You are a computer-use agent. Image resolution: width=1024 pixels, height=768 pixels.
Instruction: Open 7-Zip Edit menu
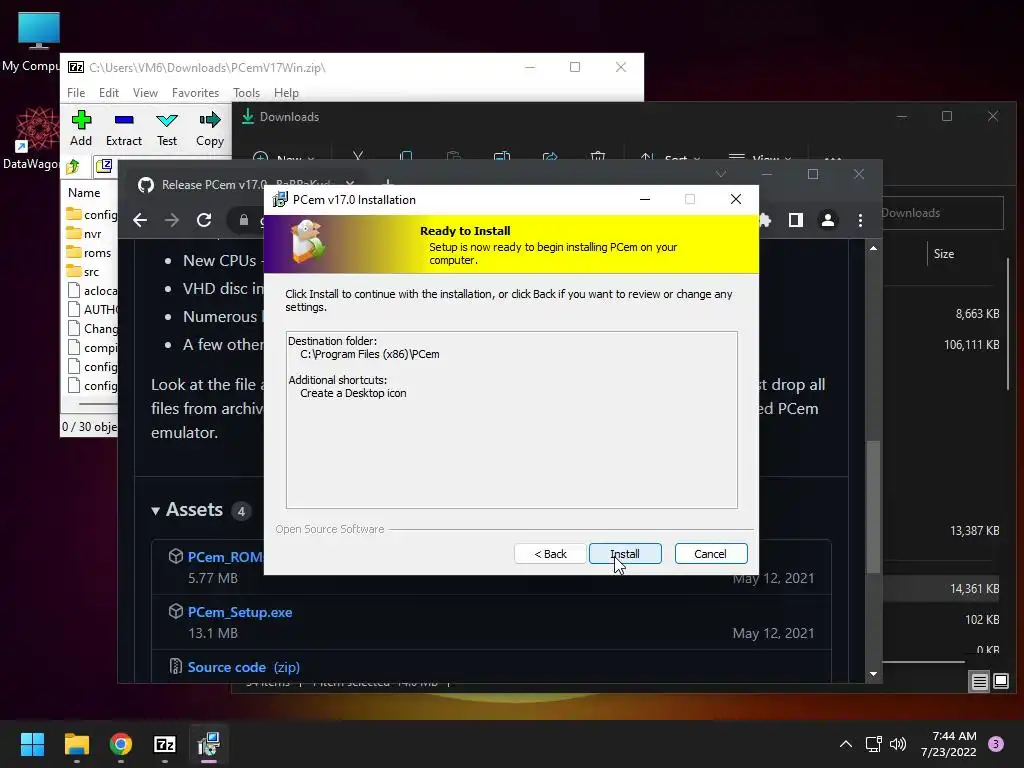pyautogui.click(x=108, y=93)
